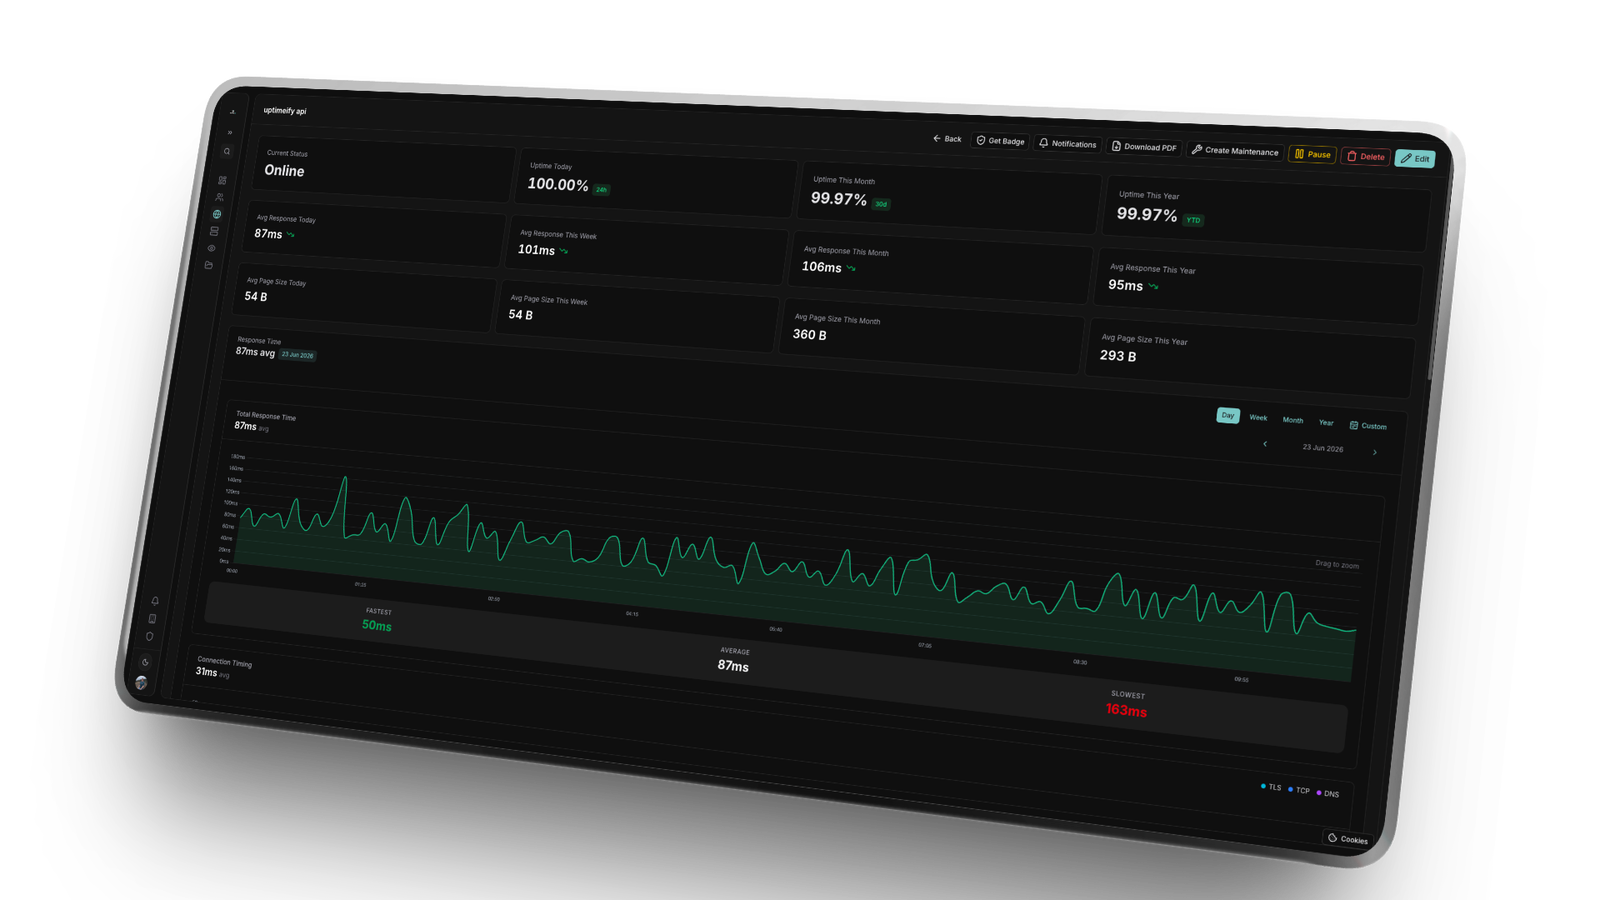Open the shield icon in sidebar
The image size is (1600, 900).
149,637
